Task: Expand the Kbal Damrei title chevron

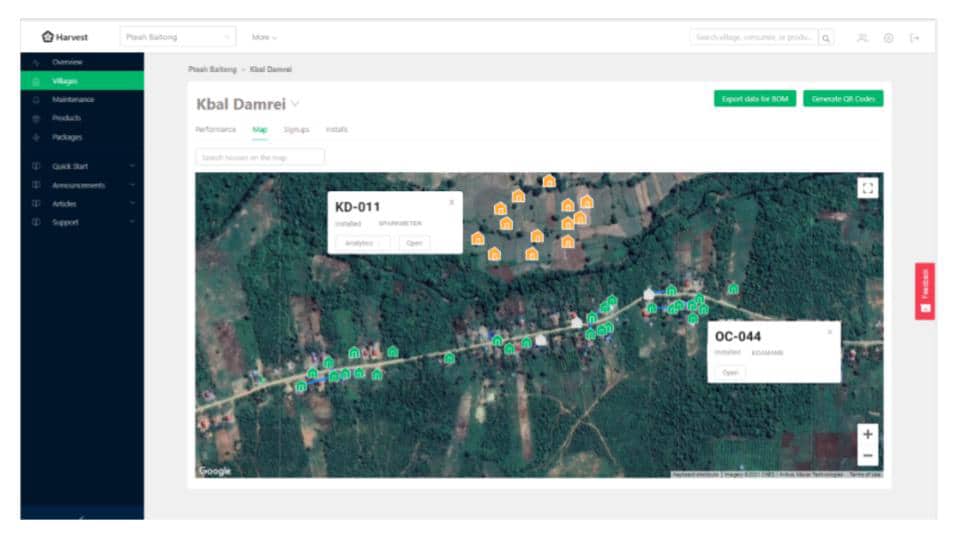Action: click(295, 104)
